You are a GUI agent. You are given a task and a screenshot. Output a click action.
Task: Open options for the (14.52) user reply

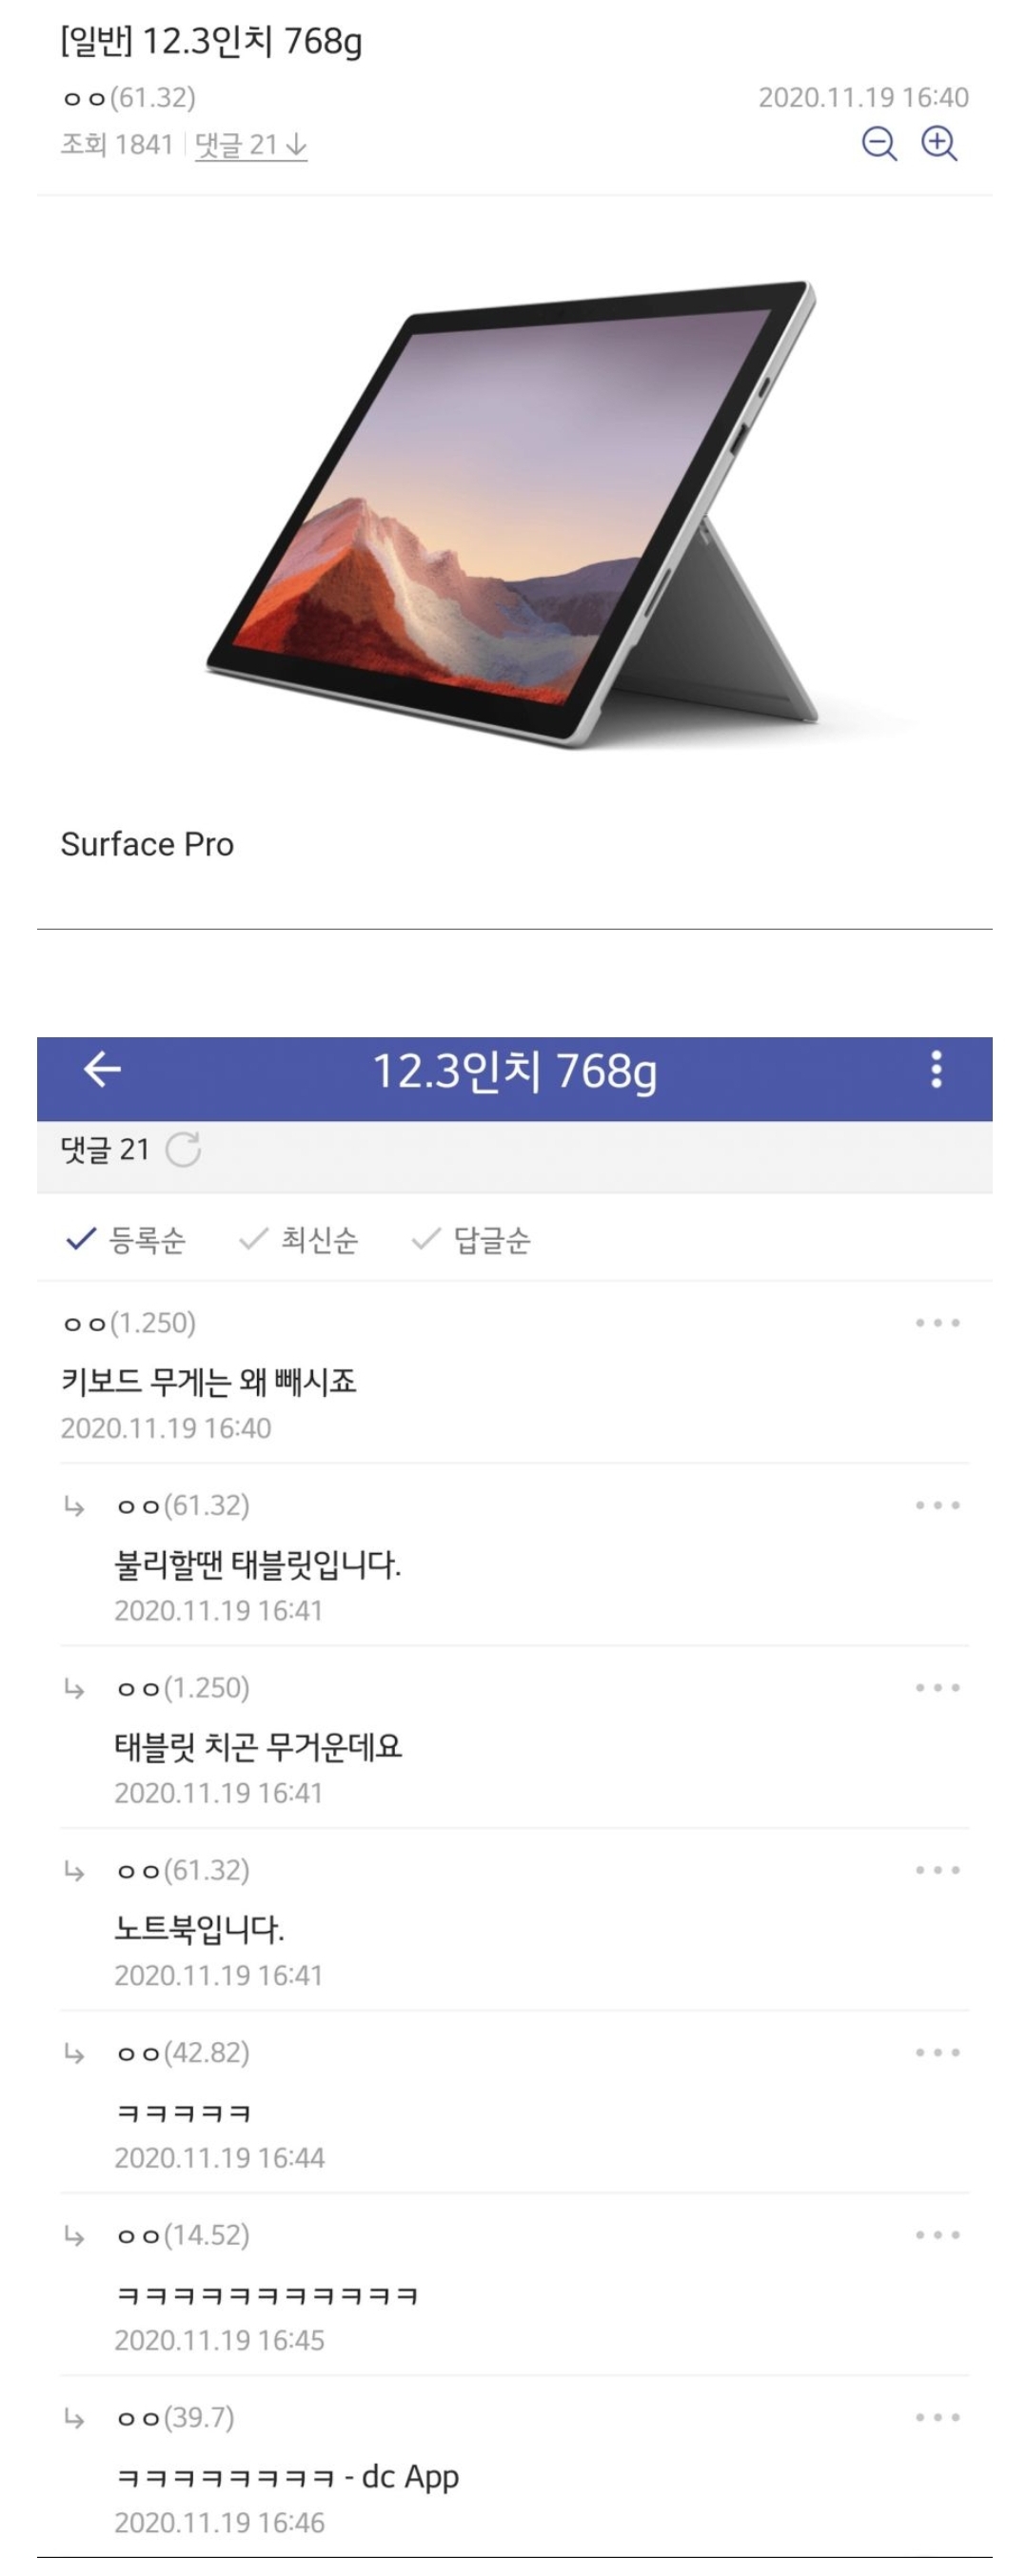(x=937, y=2235)
